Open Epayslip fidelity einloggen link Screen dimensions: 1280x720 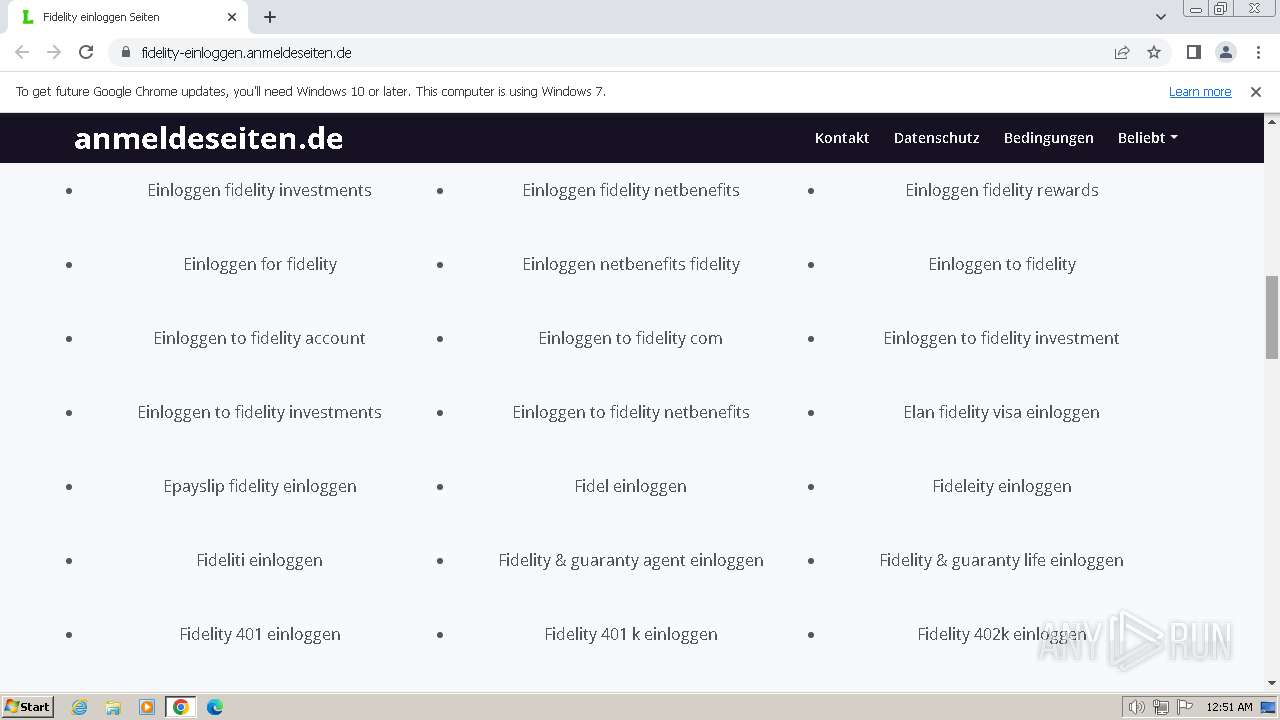[x=260, y=486]
